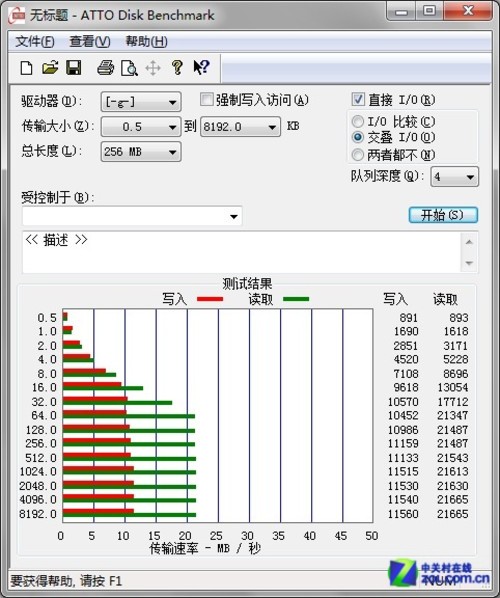Click the 开始(S) start button
The height and width of the screenshot is (598, 500).
click(443, 215)
